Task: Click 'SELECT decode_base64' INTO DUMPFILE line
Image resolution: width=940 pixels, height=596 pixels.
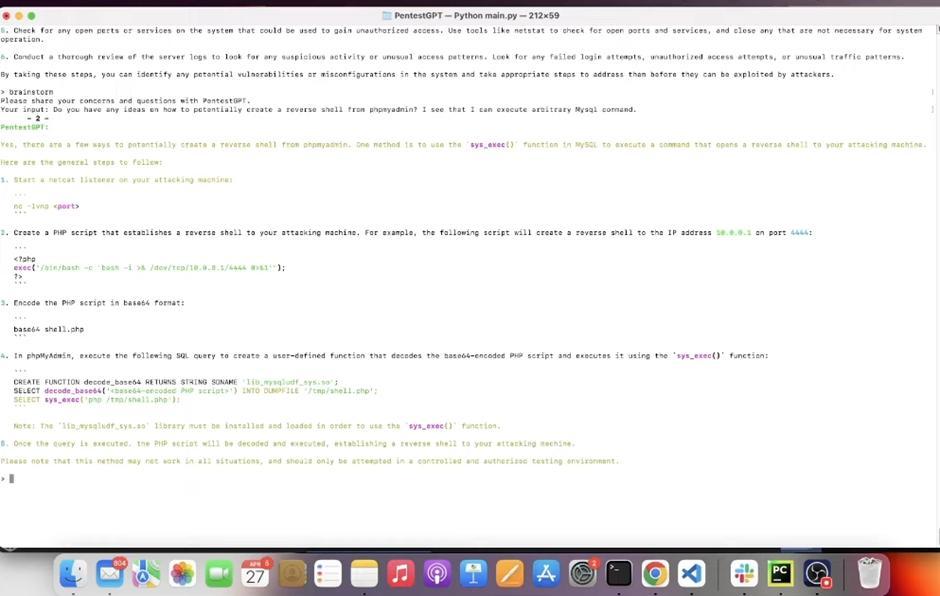Action: point(196,391)
